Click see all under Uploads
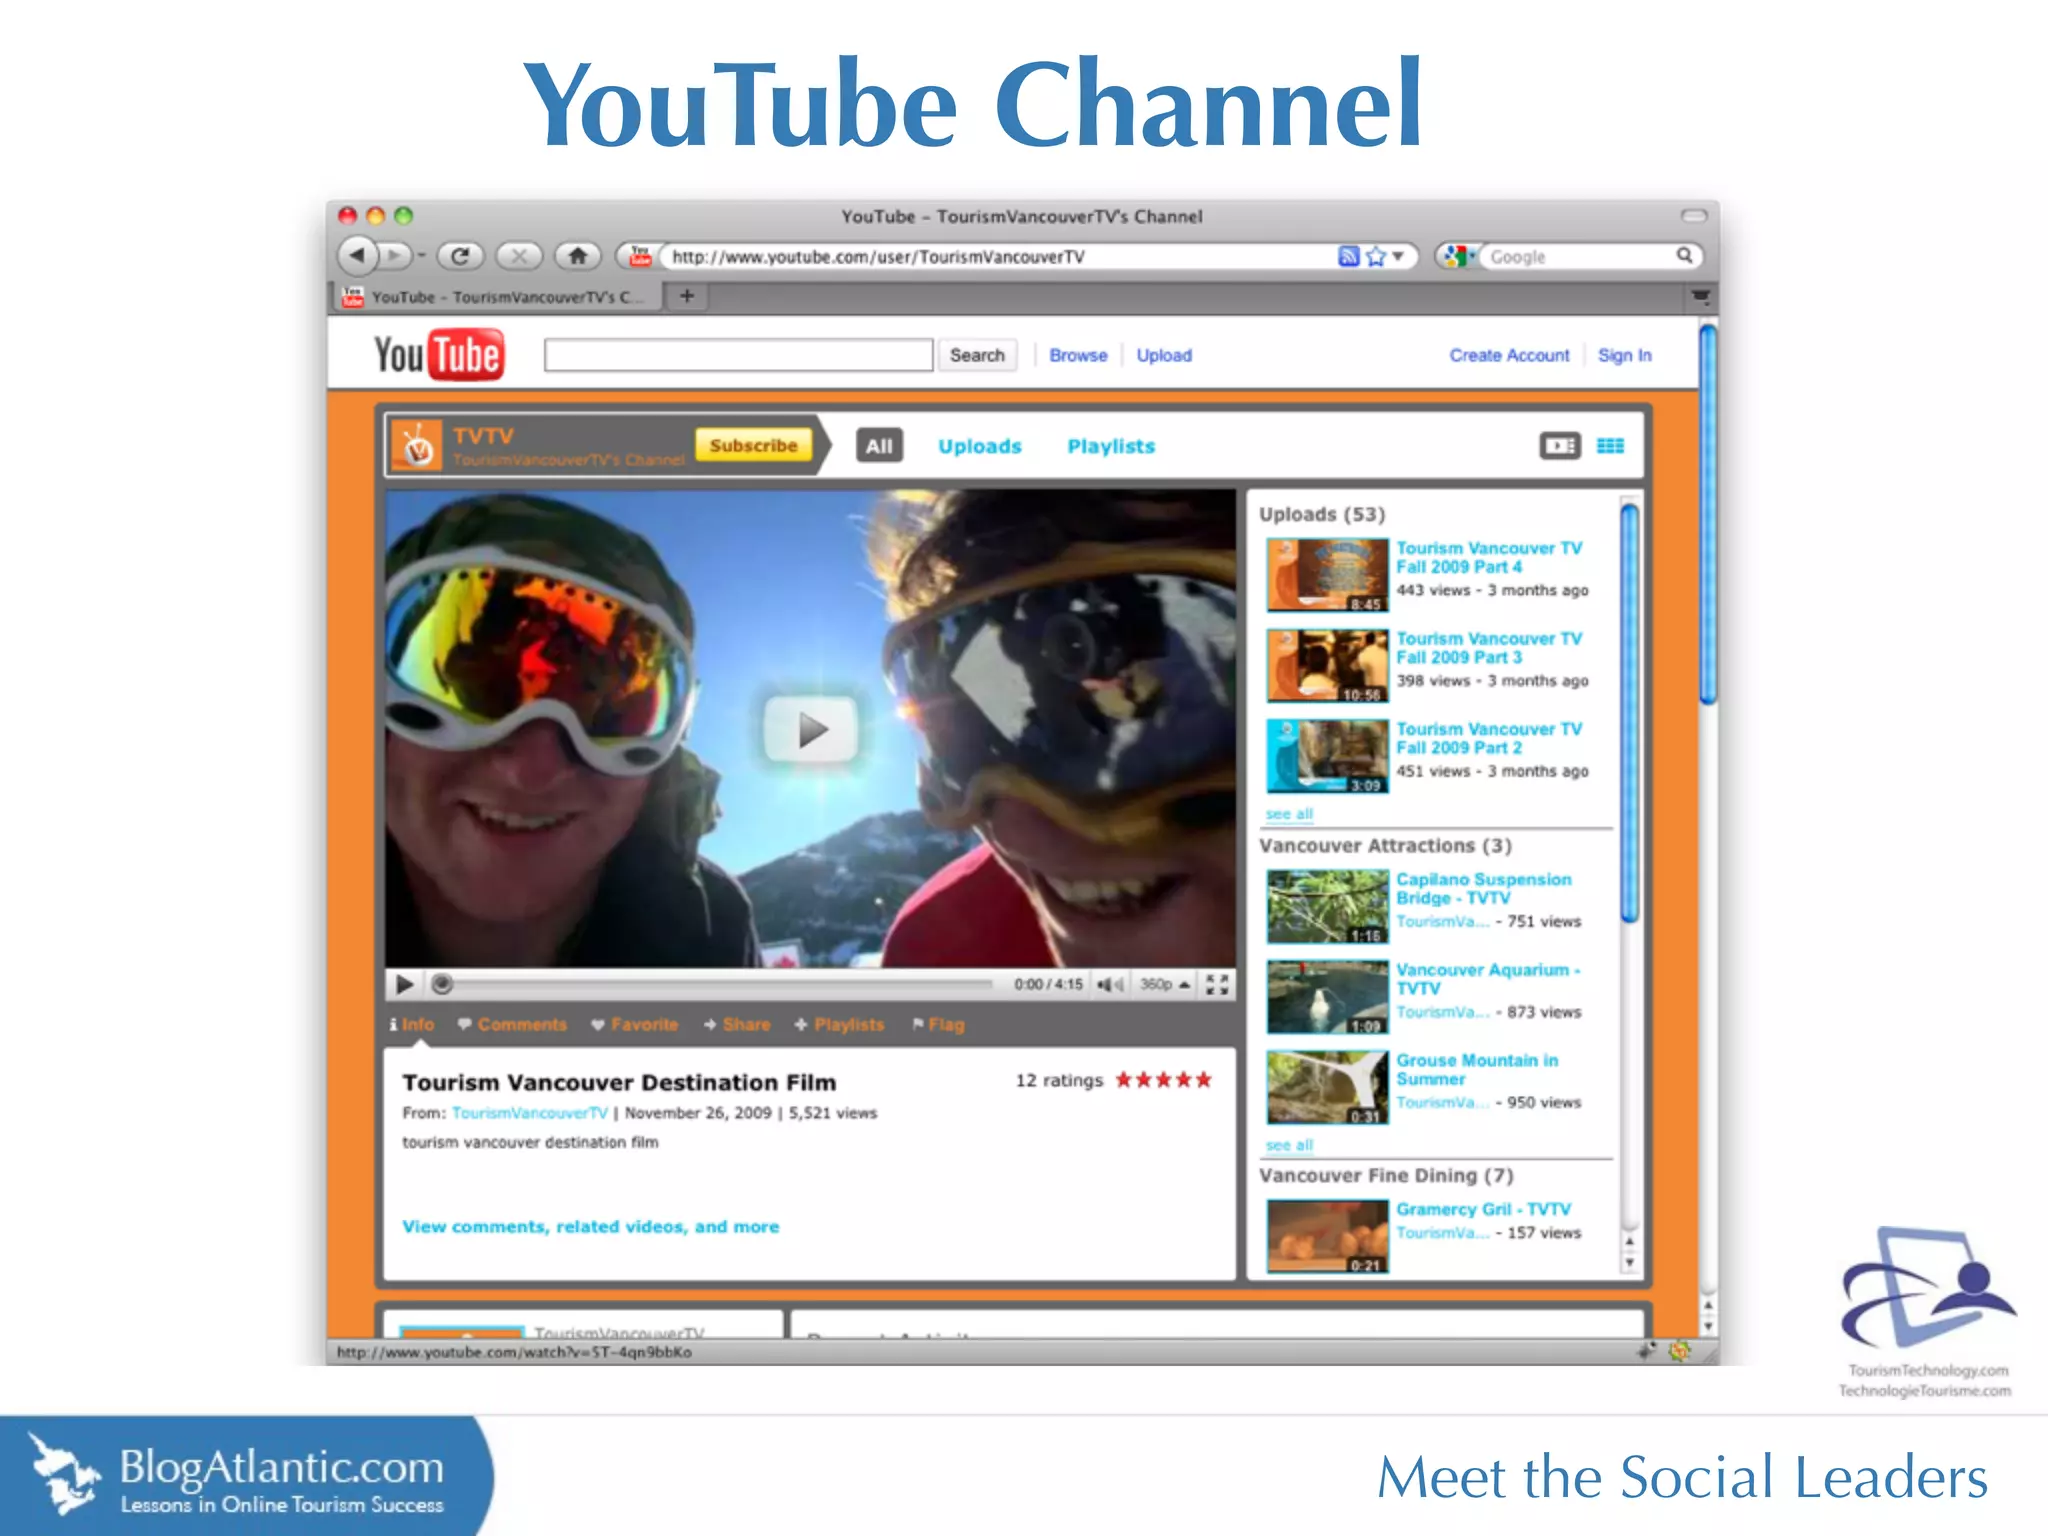This screenshot has height=1536, width=2048. [x=1289, y=814]
